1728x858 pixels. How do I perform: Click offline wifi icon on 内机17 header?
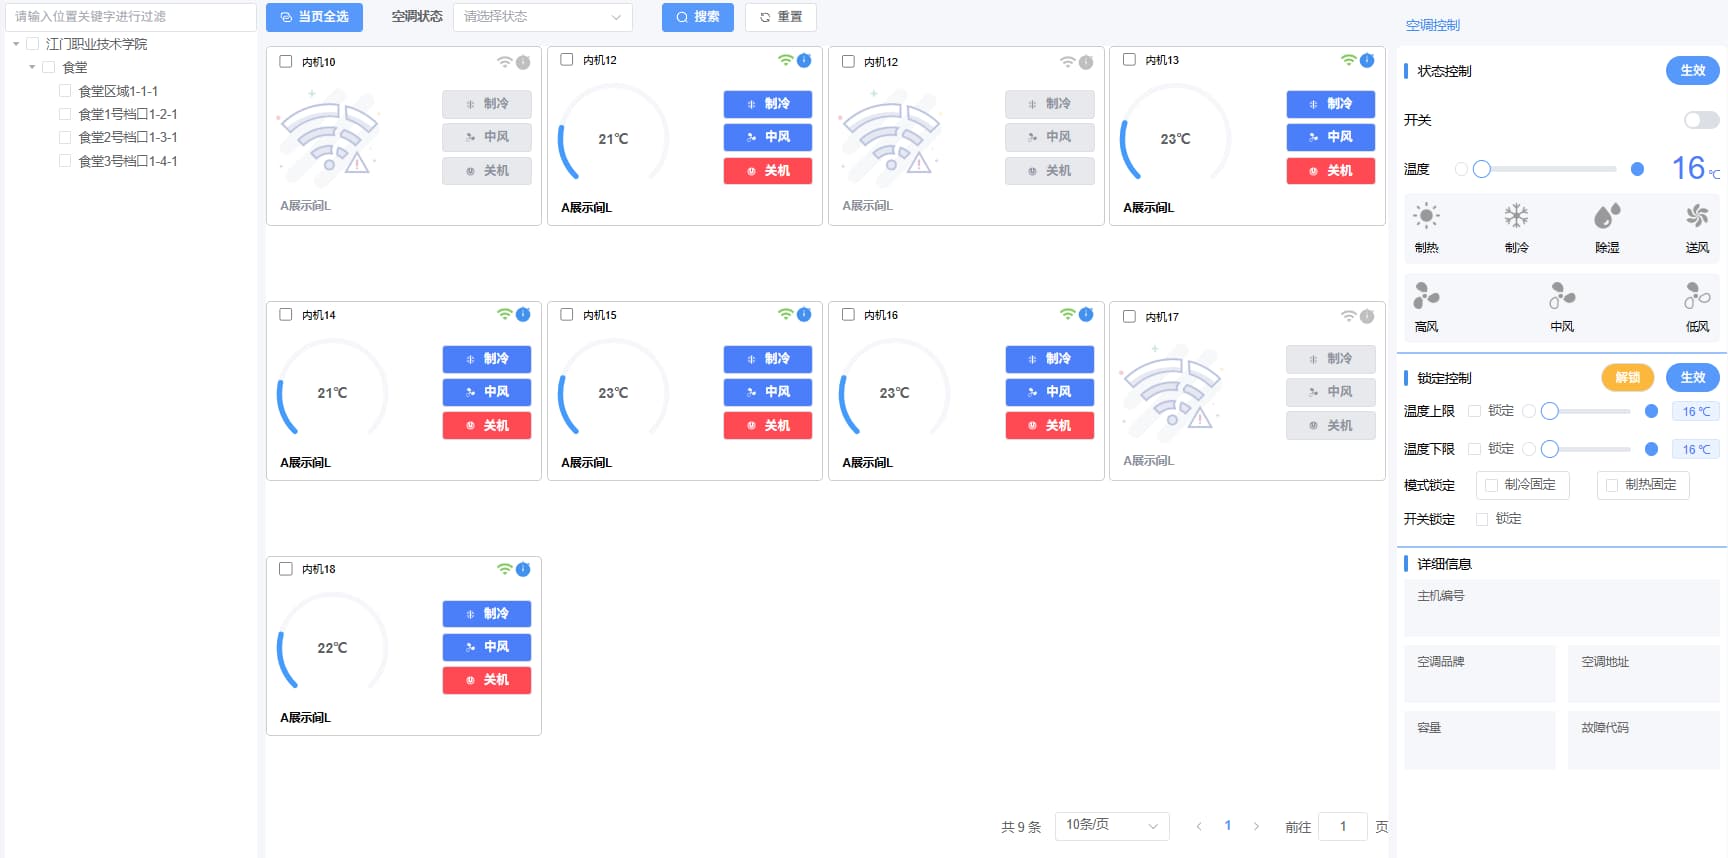tap(1349, 316)
